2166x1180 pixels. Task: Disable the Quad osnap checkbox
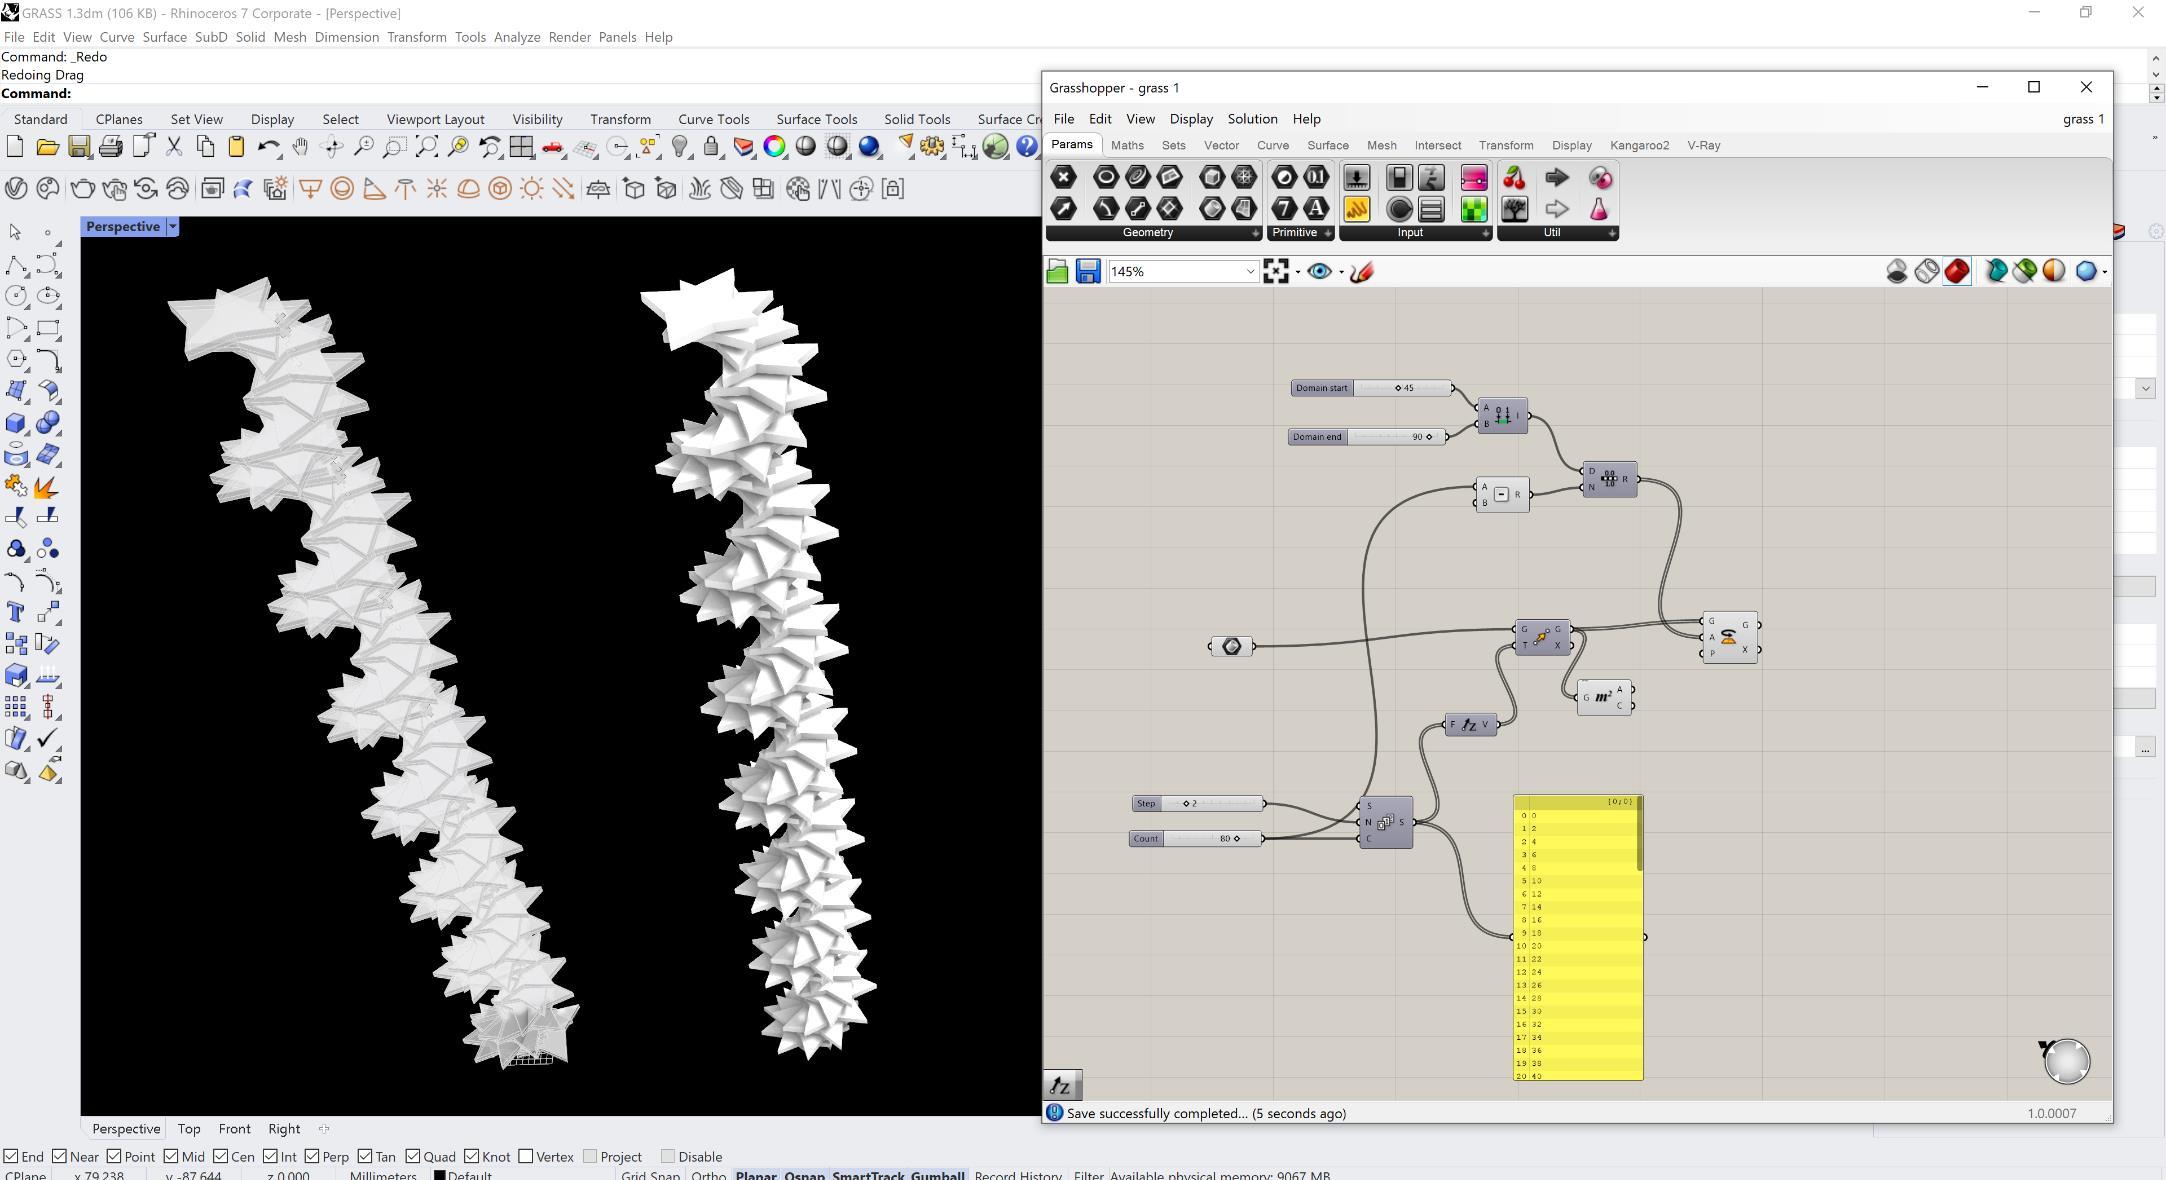413,1156
